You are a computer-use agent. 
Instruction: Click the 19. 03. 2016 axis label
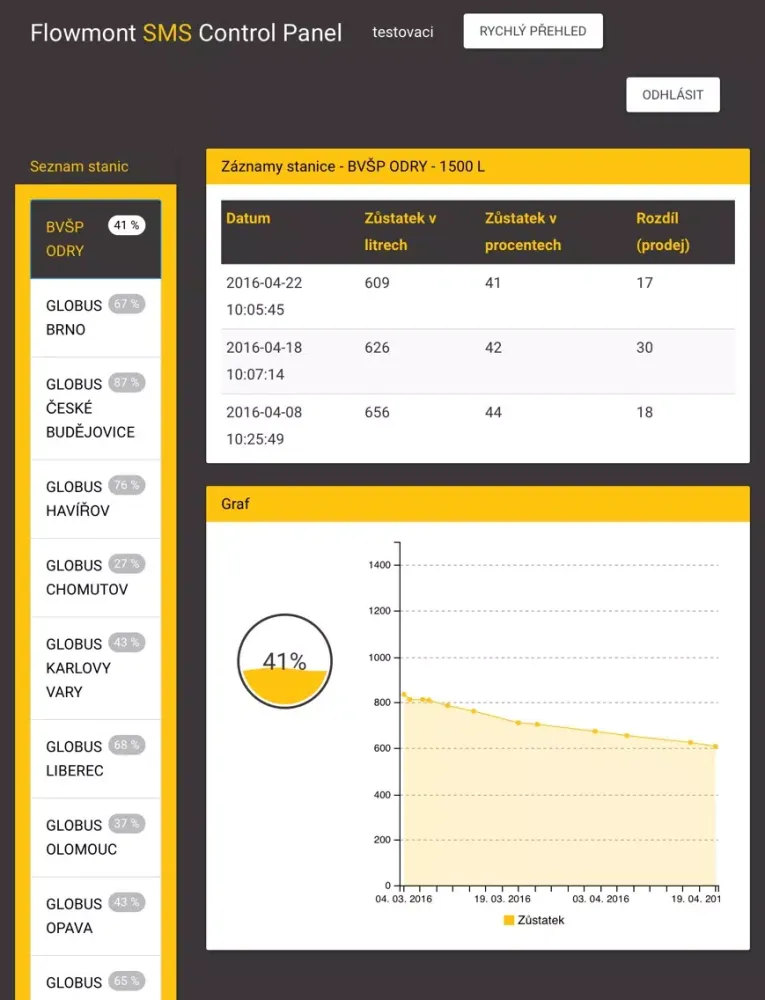(502, 899)
